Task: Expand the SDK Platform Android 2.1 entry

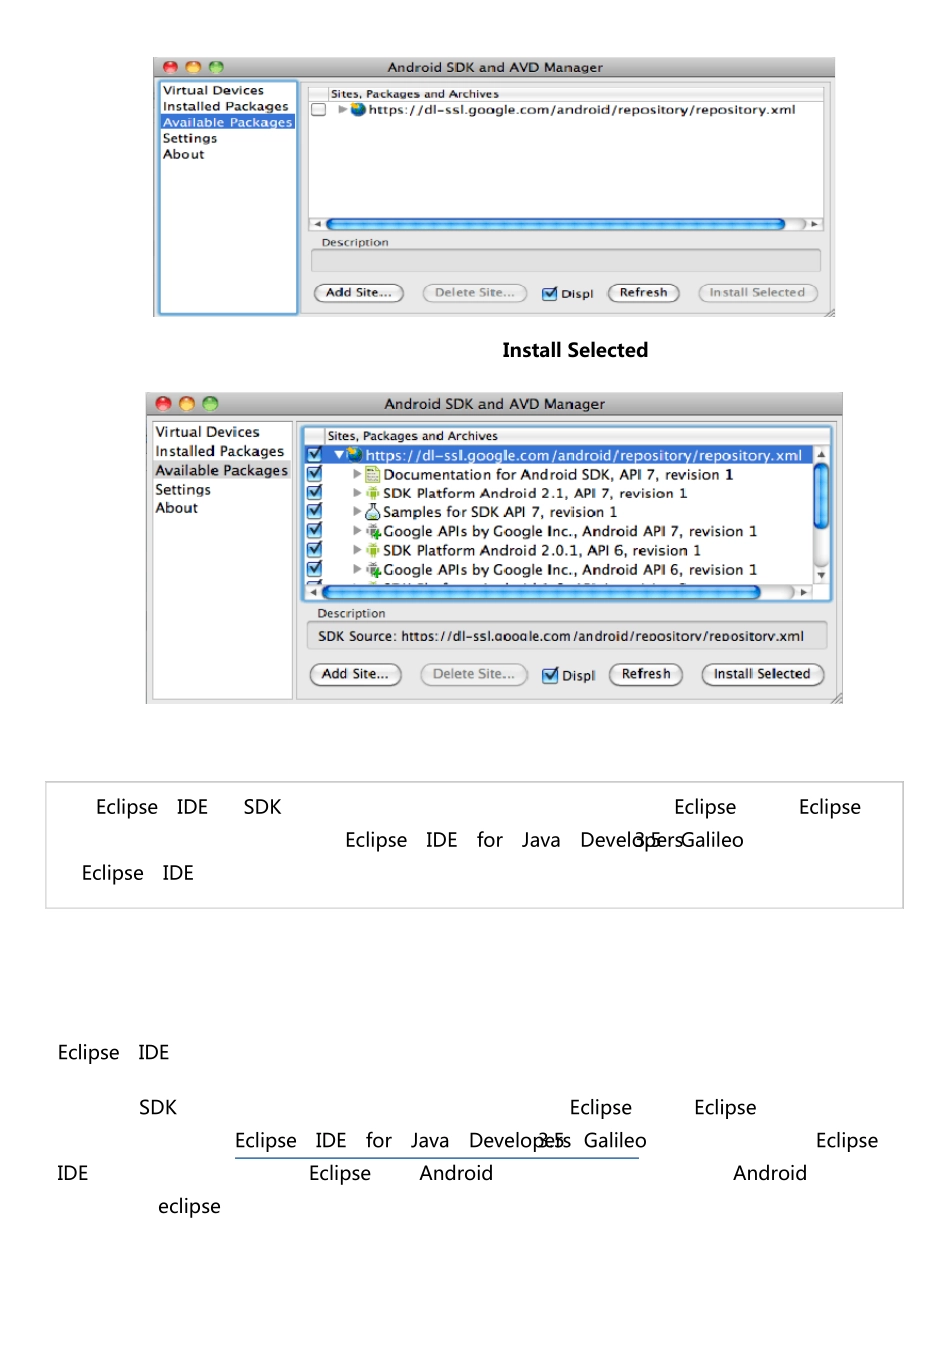Action: pyautogui.click(x=357, y=493)
